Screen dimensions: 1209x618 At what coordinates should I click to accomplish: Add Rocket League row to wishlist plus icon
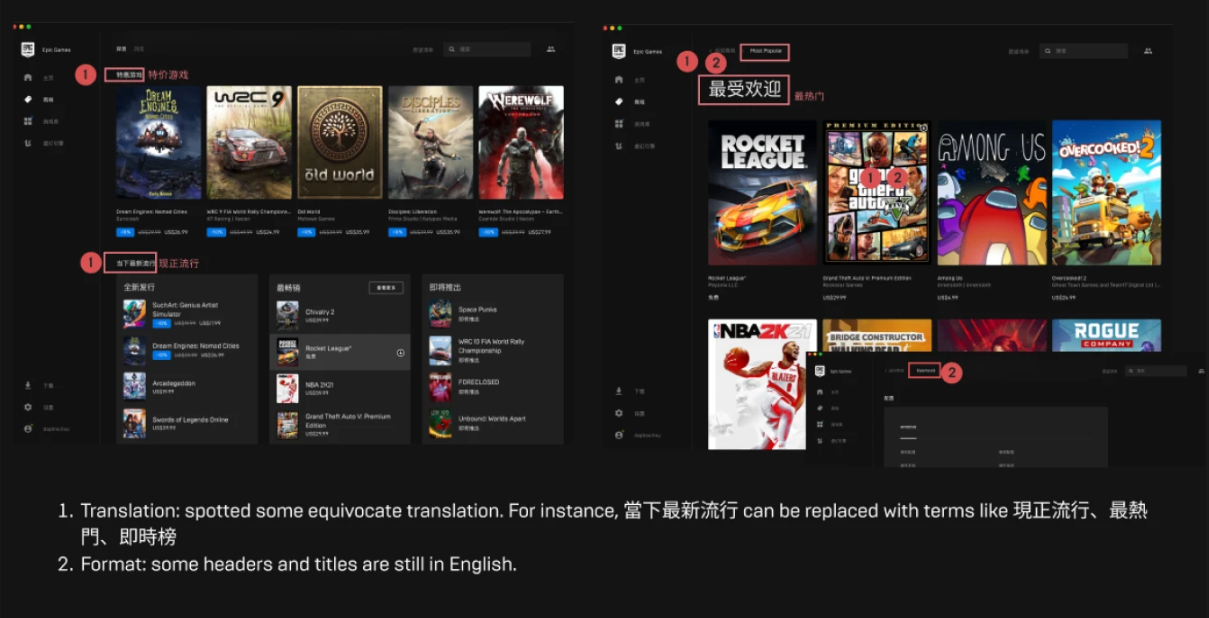400,352
